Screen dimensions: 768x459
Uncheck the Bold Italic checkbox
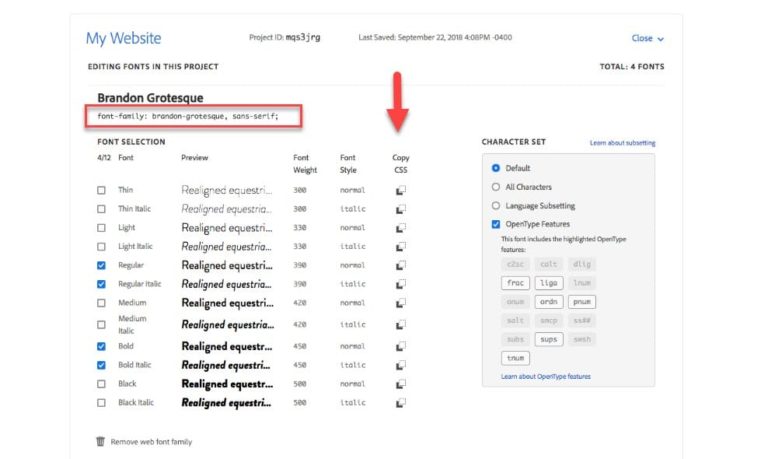101,365
